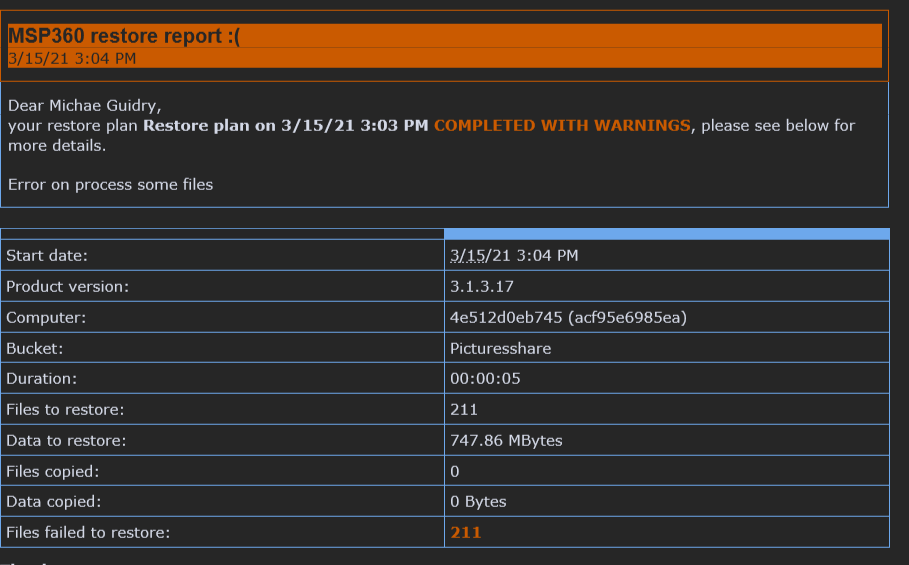Click the underlined Start date value
This screenshot has width=909, height=565.
point(514,256)
